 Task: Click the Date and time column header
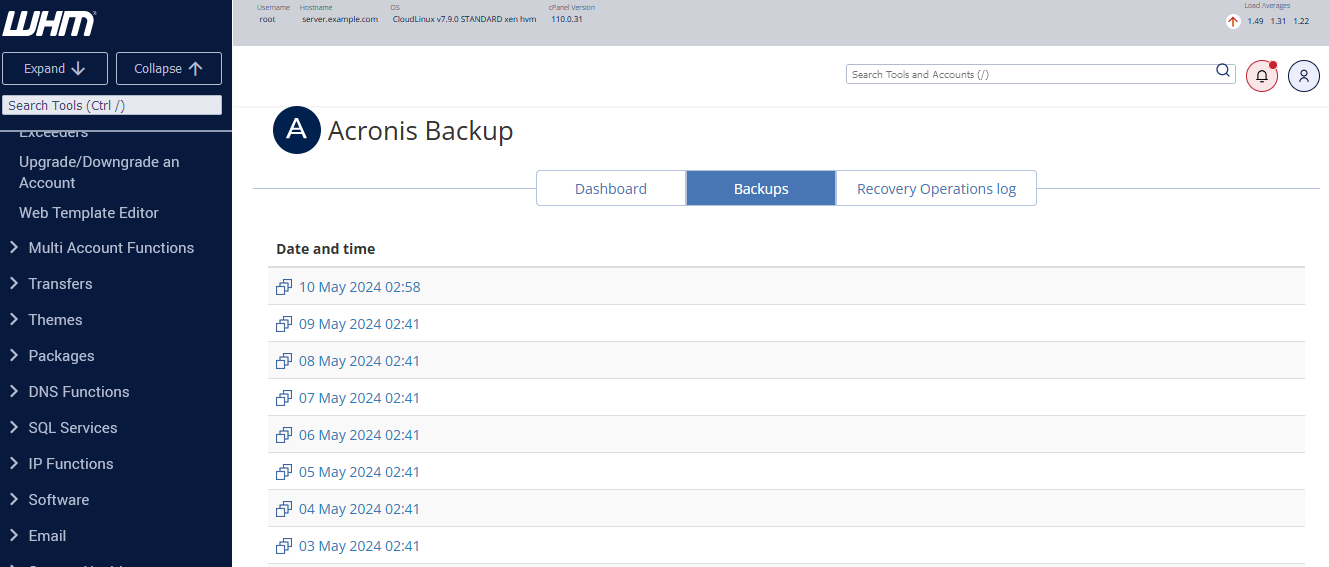[x=326, y=249]
